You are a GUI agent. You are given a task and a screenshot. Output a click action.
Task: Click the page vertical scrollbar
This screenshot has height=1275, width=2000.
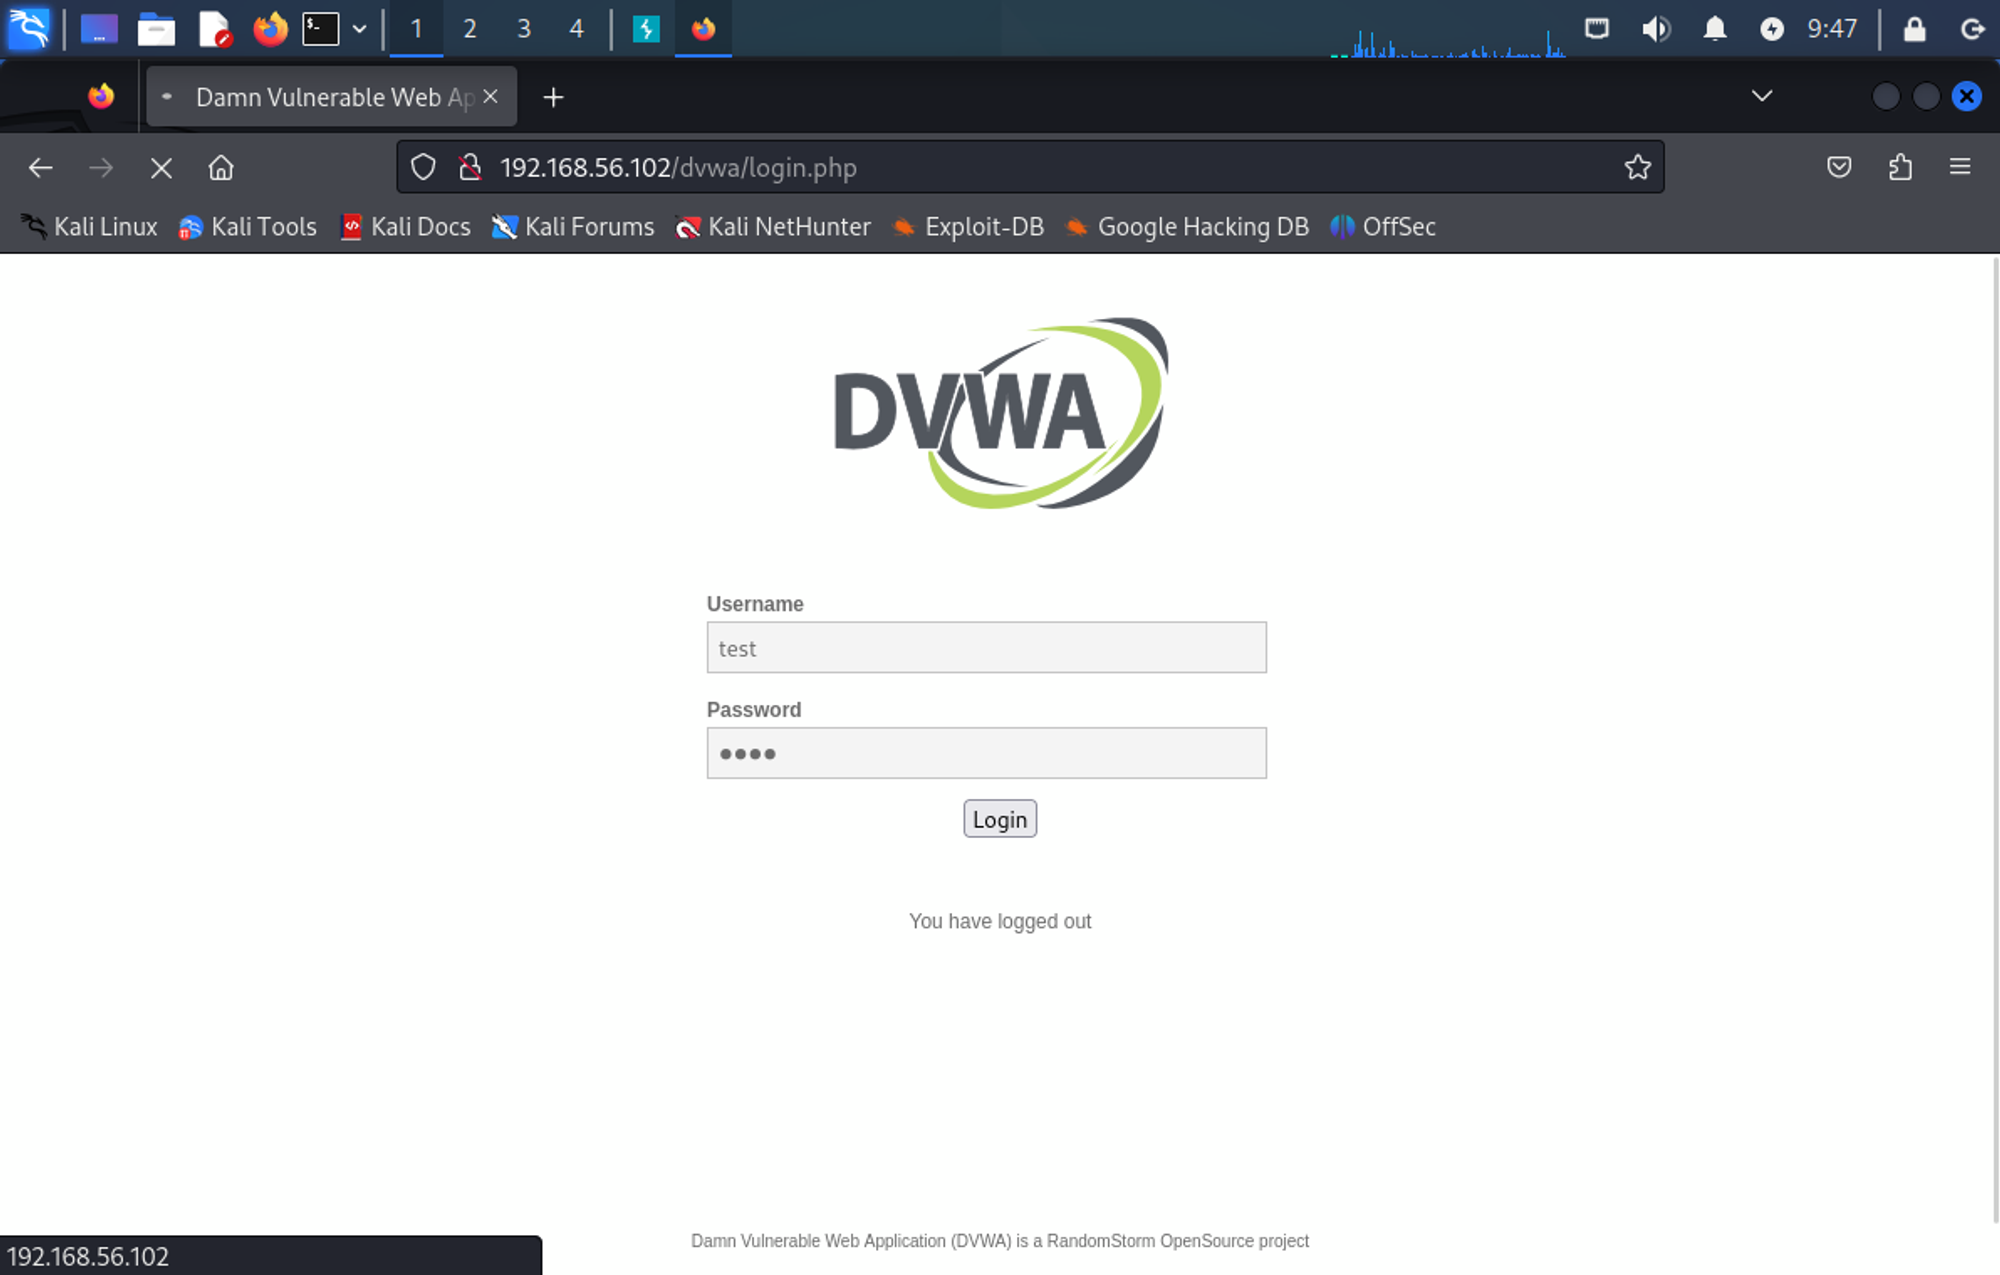click(1995, 740)
